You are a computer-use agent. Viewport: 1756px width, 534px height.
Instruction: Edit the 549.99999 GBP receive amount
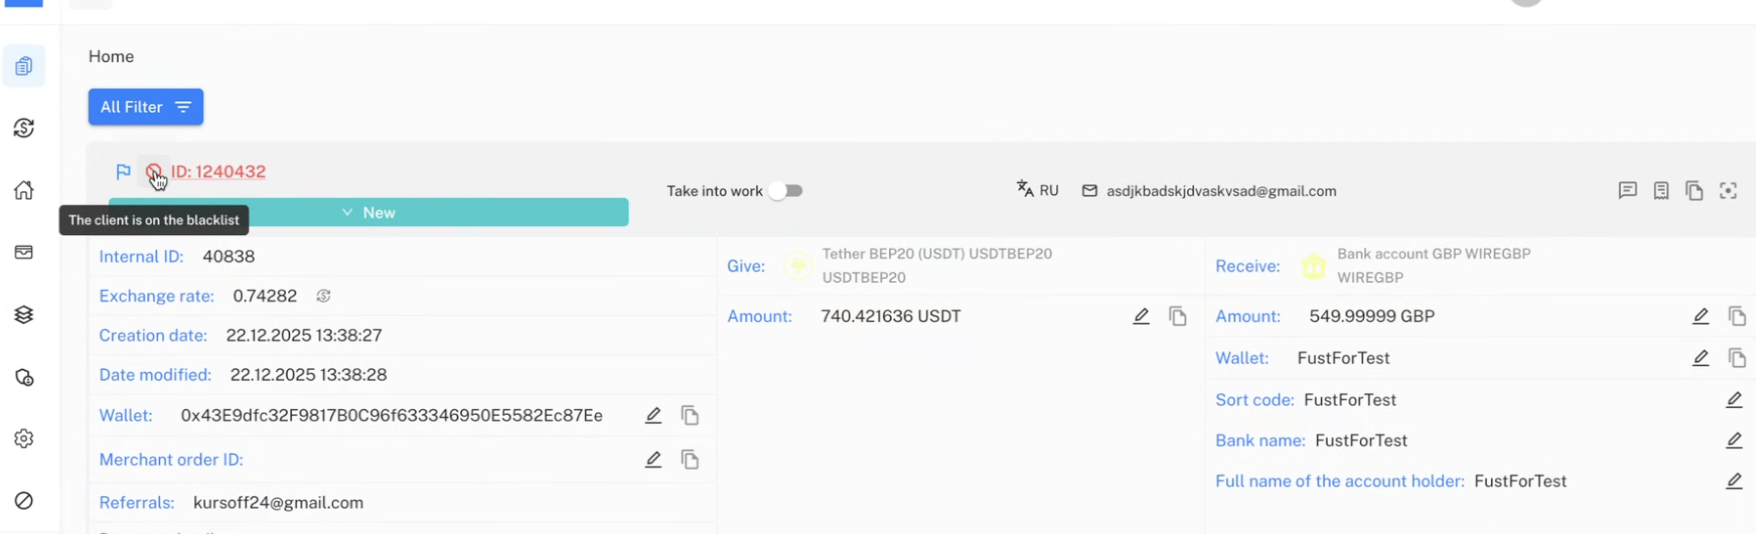point(1700,317)
